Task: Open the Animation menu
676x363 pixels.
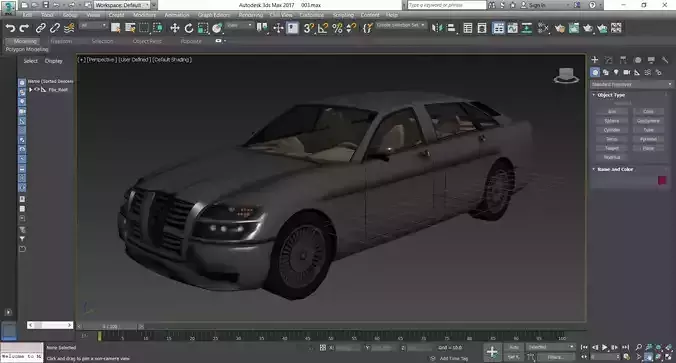Action: point(177,15)
